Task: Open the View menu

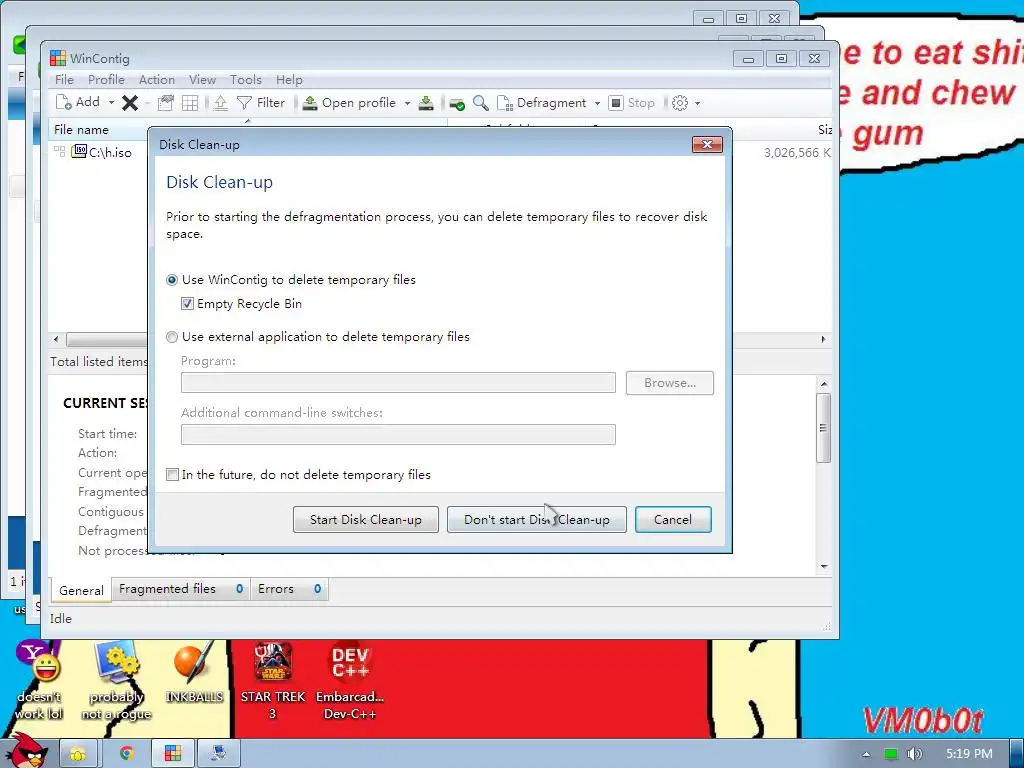Action: tap(202, 80)
